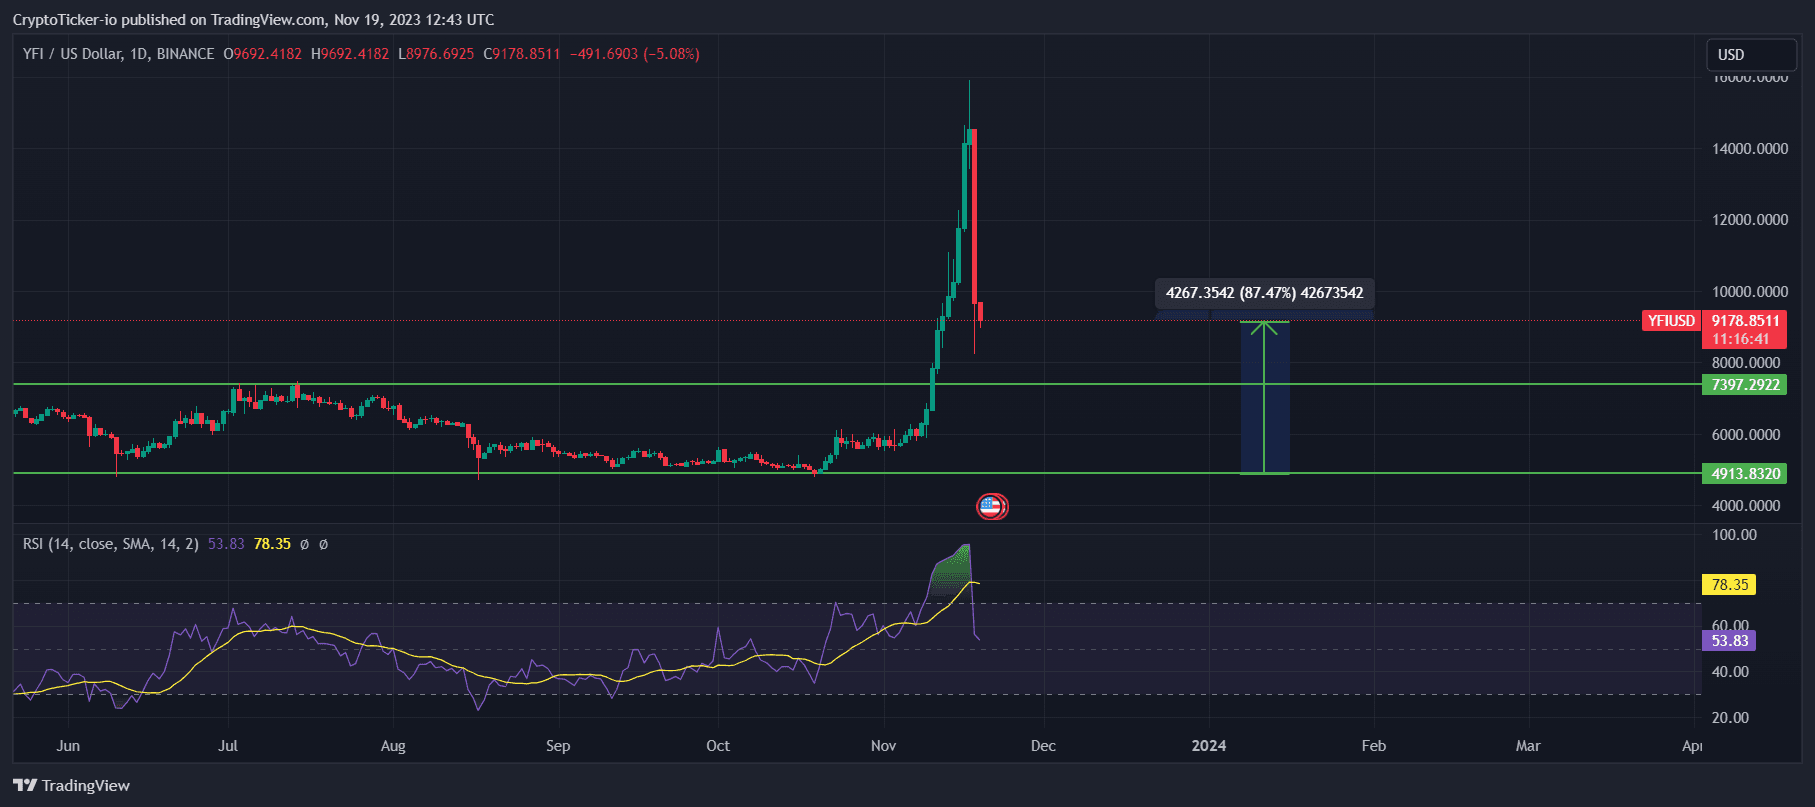The width and height of the screenshot is (1815, 807).
Task: Click the 1D interval in chart legend
Action: click(138, 54)
